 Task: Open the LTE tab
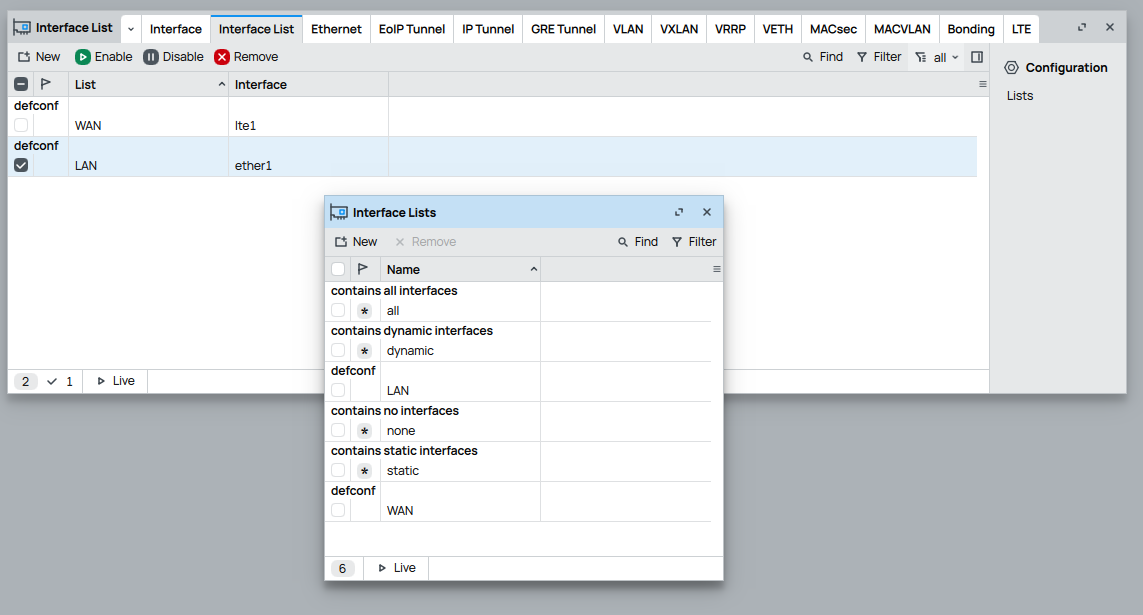(1021, 29)
